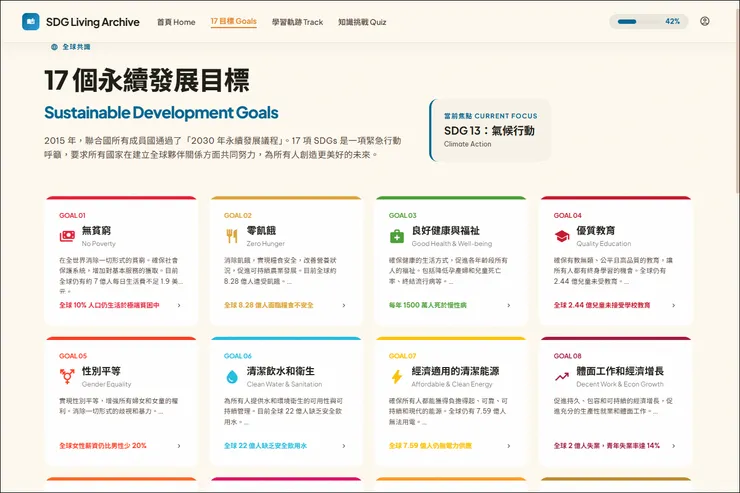Open the 全球 7.59 億人 electricity link
The width and height of the screenshot is (740, 493).
pos(430,446)
